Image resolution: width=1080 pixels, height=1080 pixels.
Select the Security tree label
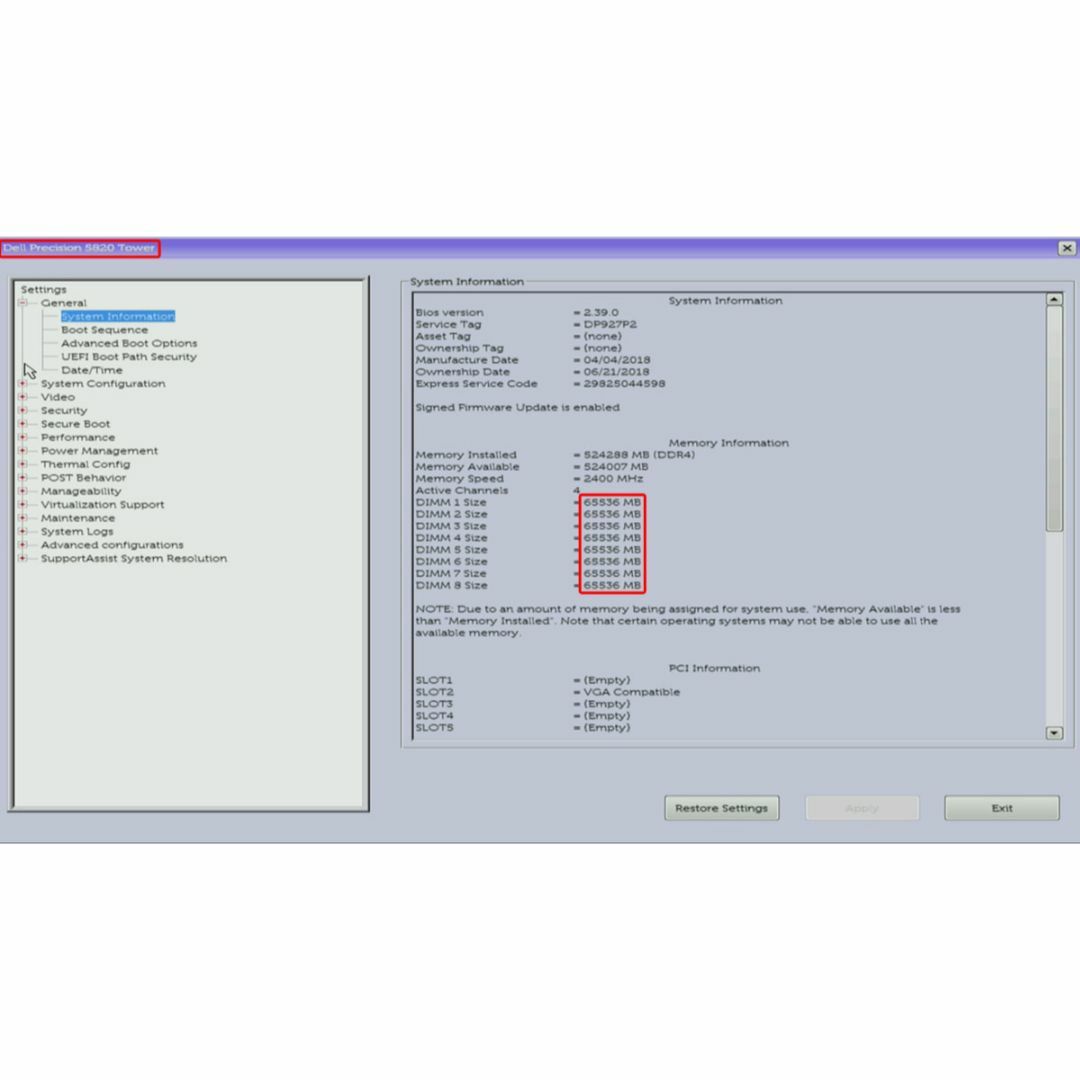[x=64, y=411]
